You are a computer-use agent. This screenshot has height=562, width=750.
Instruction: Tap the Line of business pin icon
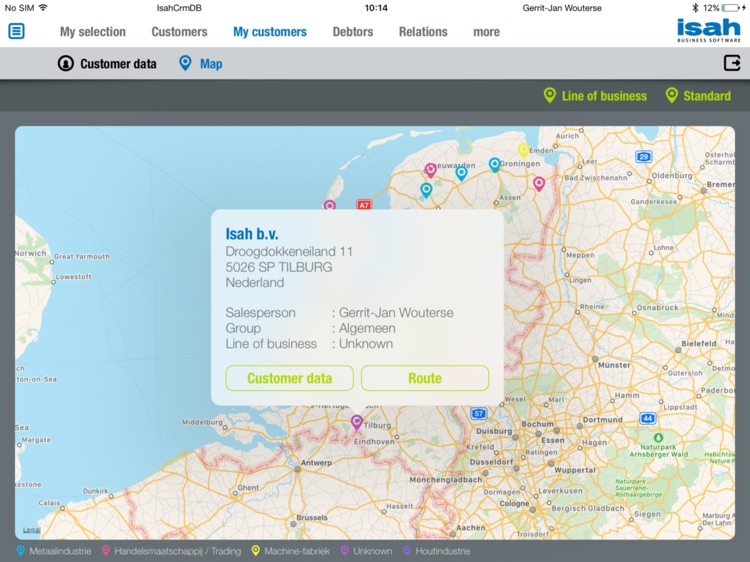coord(550,95)
